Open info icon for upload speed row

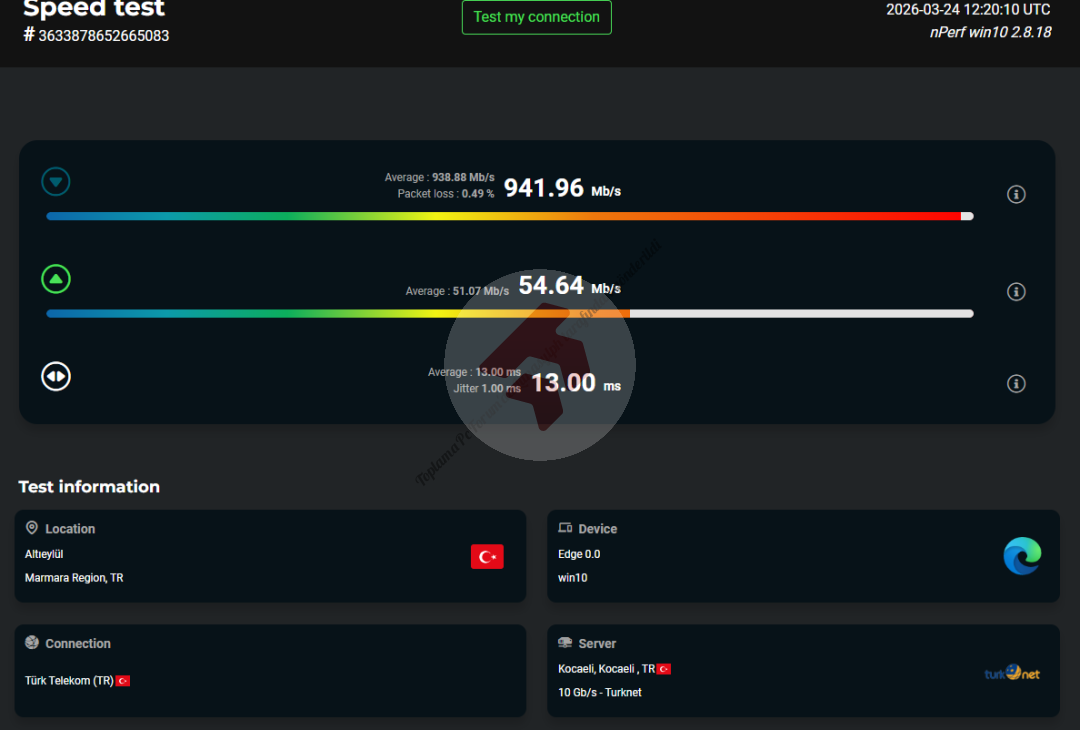pyautogui.click(x=1016, y=291)
